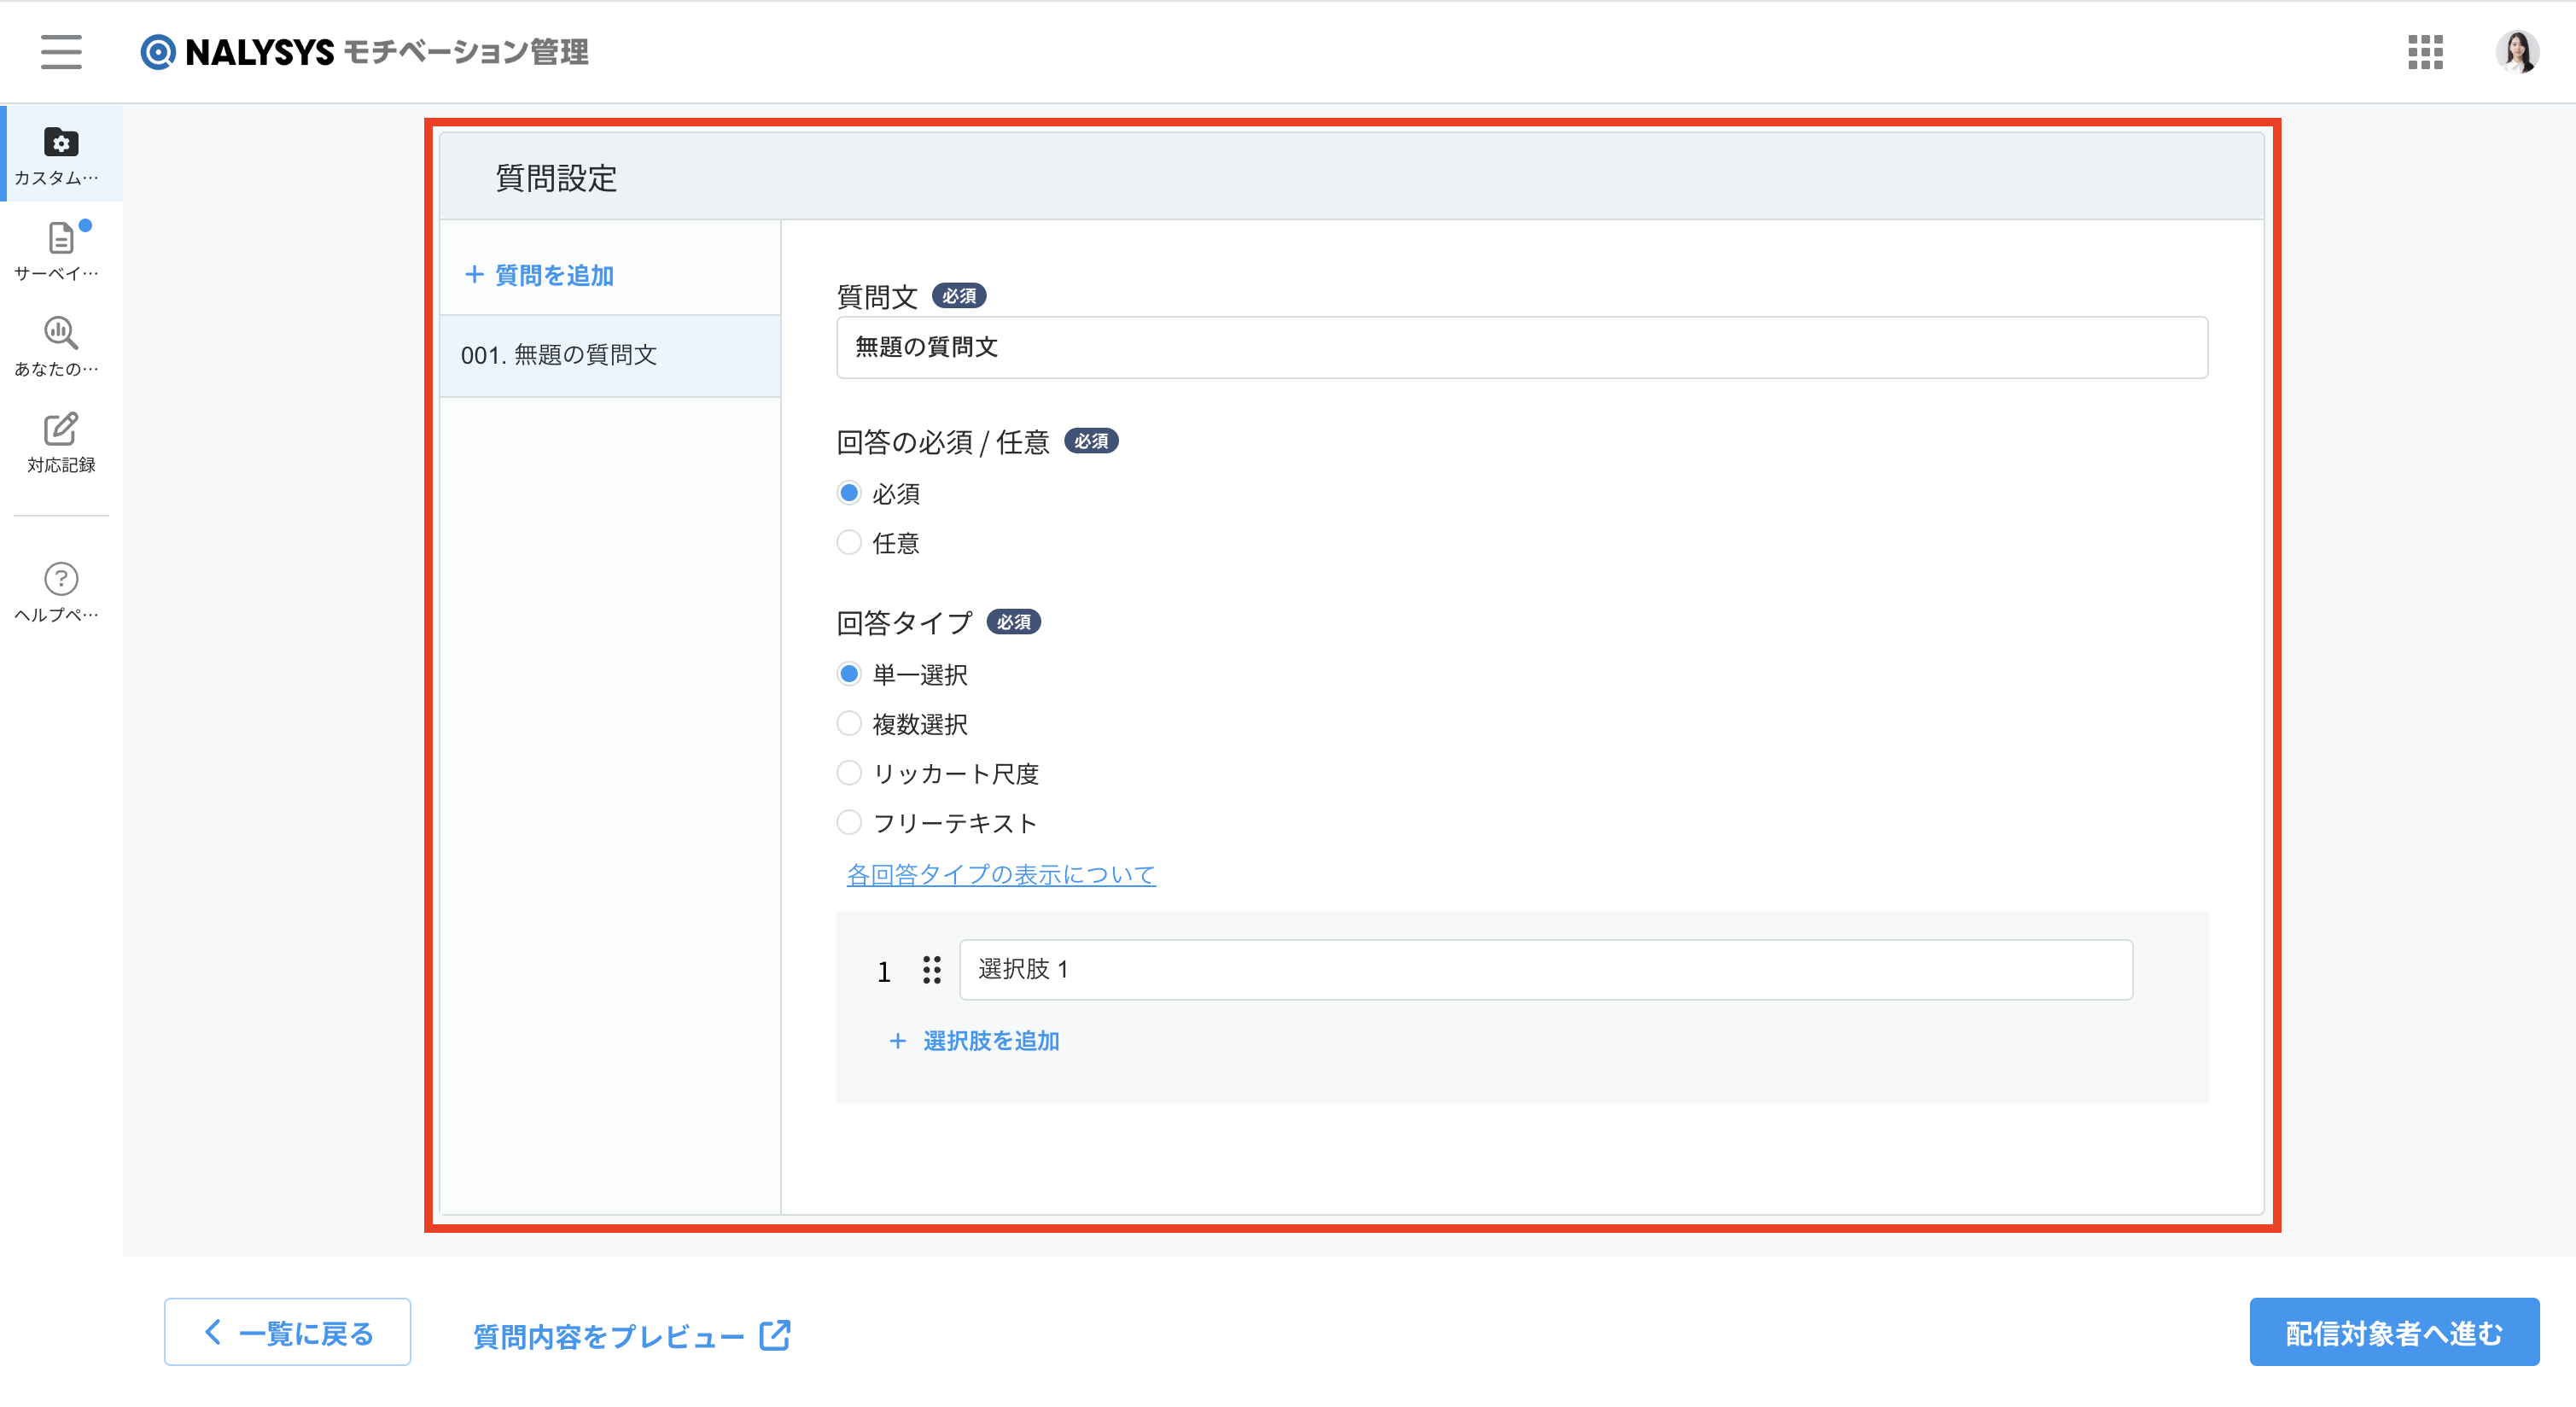Select the 任意 radio option
This screenshot has width=2576, height=1407.
pos(849,543)
